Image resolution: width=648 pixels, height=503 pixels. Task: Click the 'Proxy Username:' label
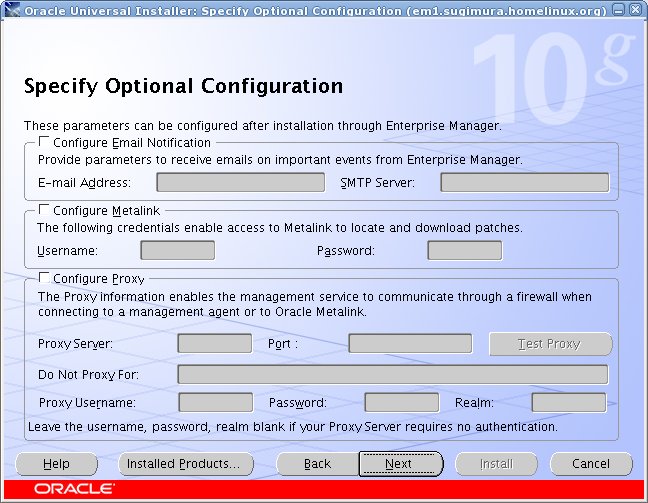coord(87,403)
